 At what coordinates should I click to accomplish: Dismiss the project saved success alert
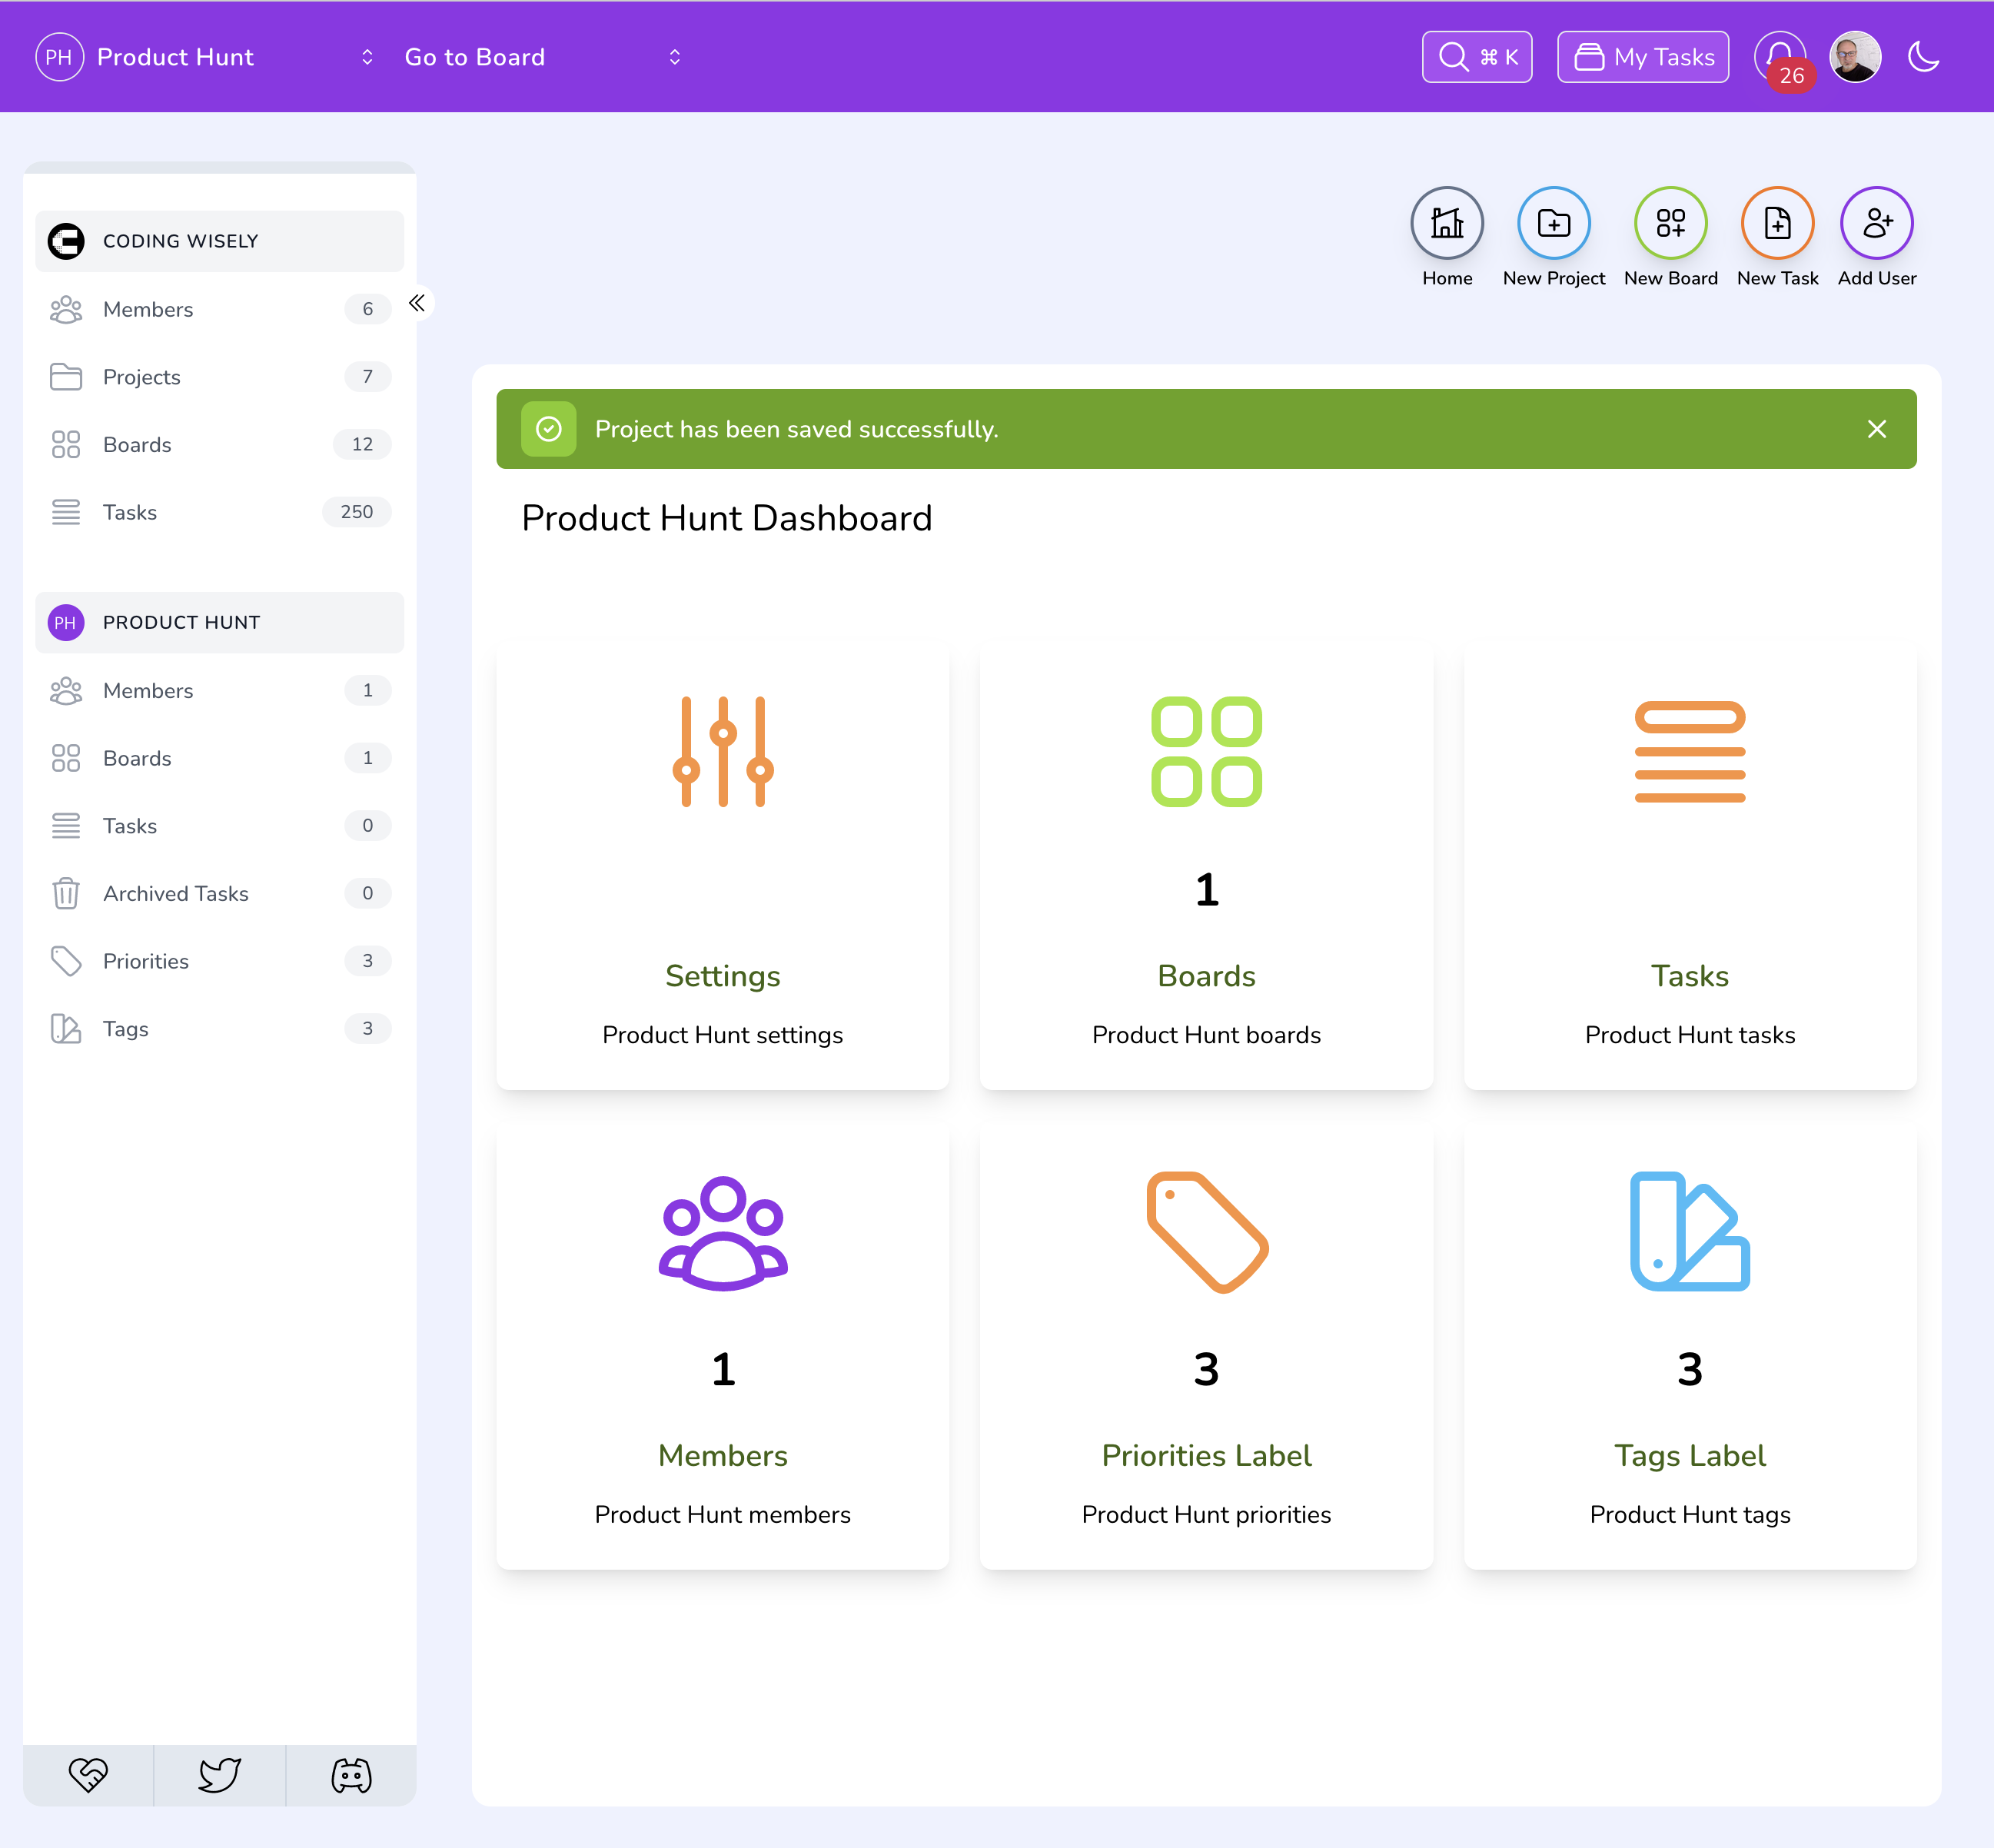1876,429
